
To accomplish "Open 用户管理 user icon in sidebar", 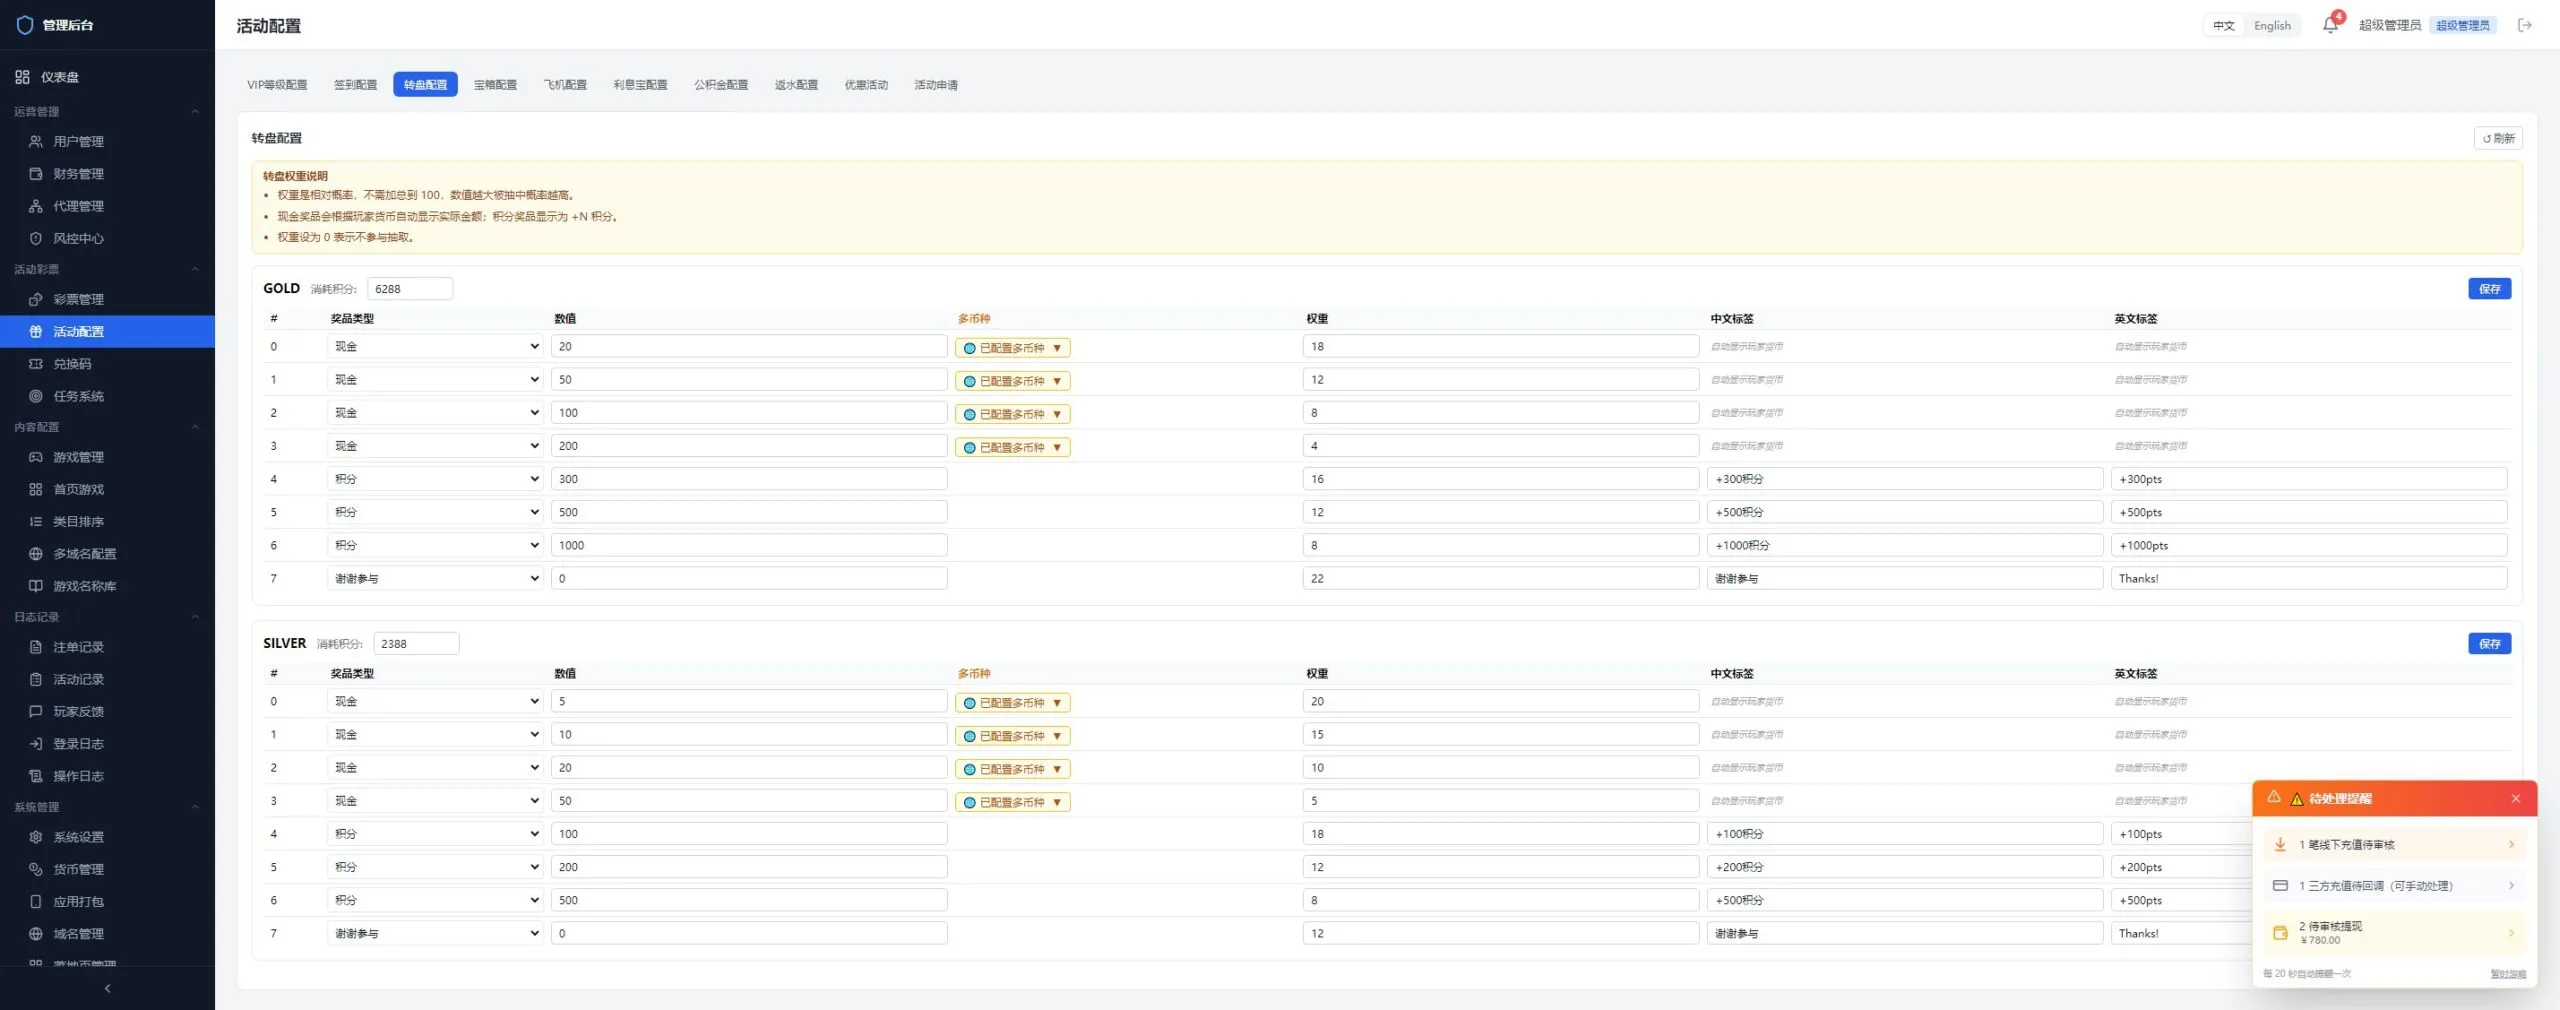I will pyautogui.click(x=36, y=141).
